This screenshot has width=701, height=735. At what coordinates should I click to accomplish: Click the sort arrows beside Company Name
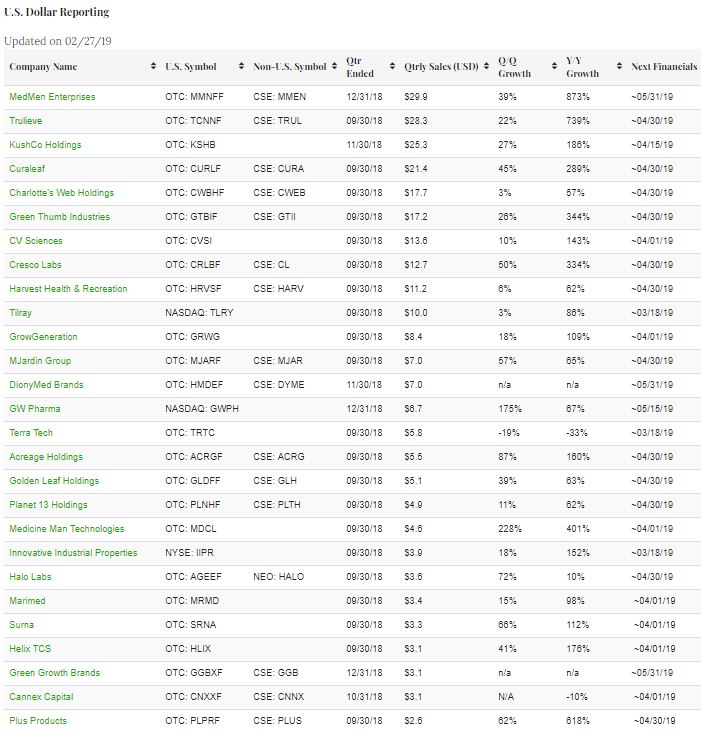tap(152, 67)
